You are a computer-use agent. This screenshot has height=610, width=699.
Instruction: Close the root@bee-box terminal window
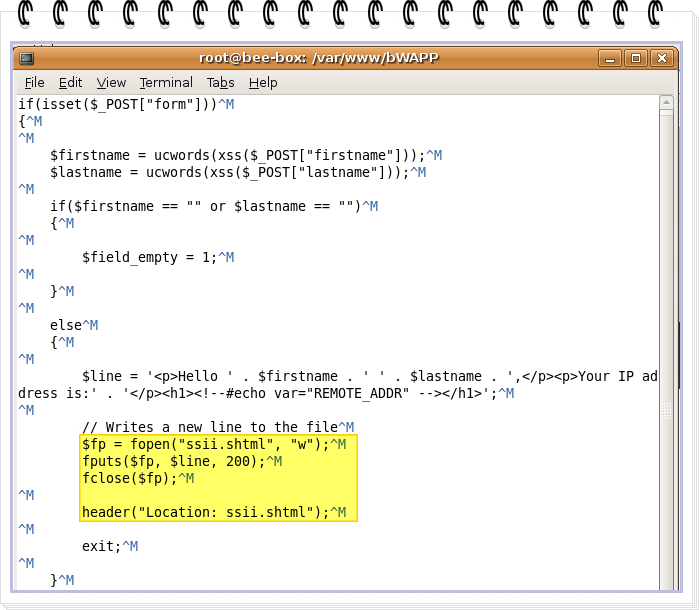(662, 58)
